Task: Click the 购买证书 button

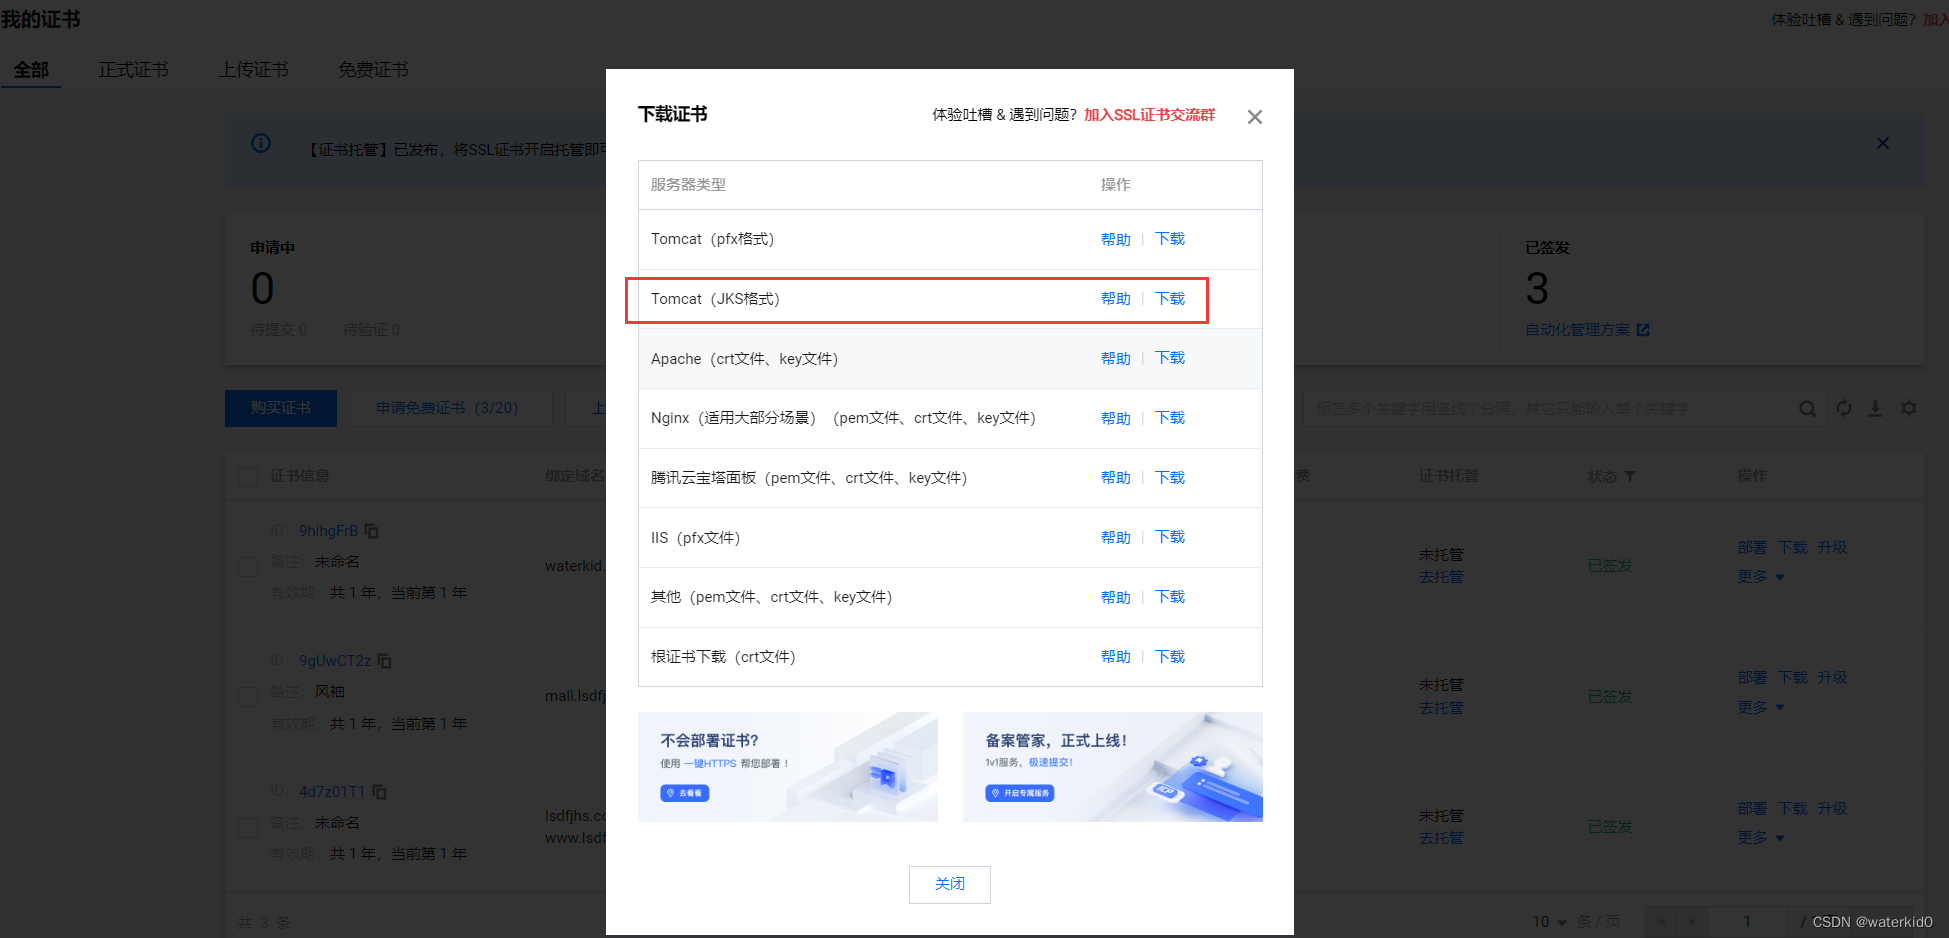Action: click(x=281, y=408)
